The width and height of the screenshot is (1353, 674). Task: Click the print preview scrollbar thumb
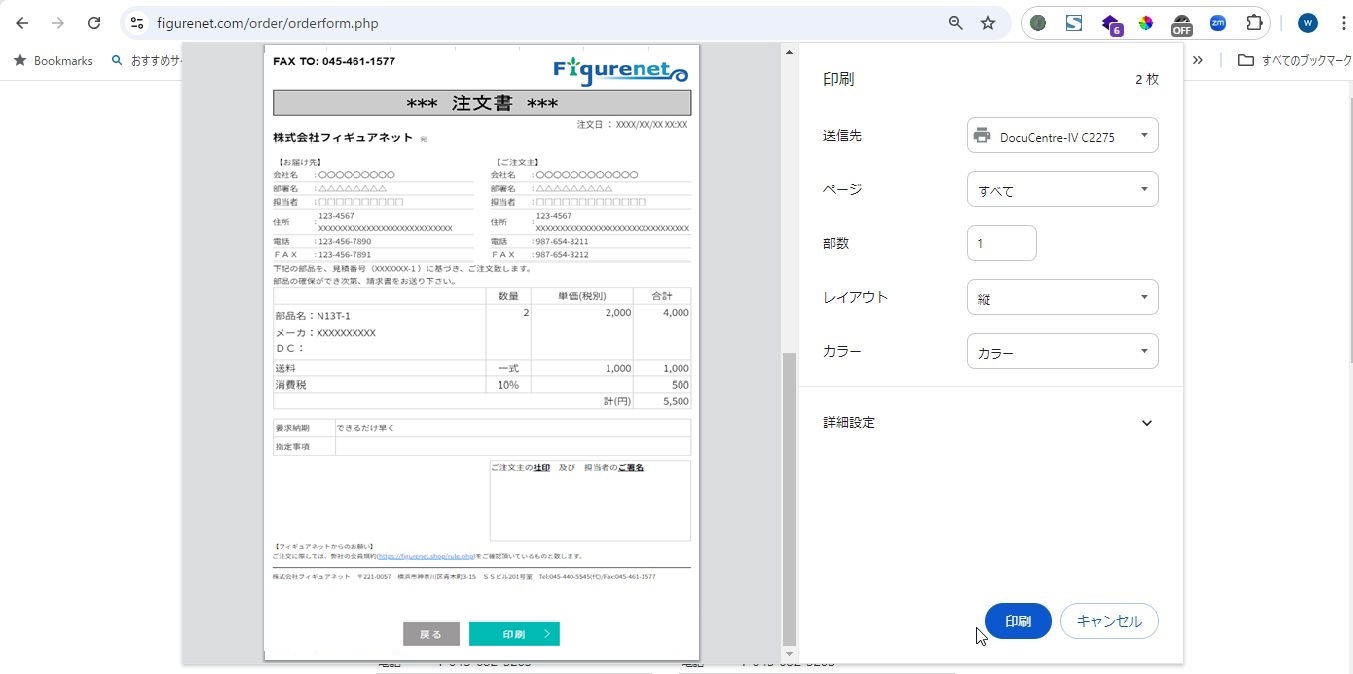tap(789, 497)
